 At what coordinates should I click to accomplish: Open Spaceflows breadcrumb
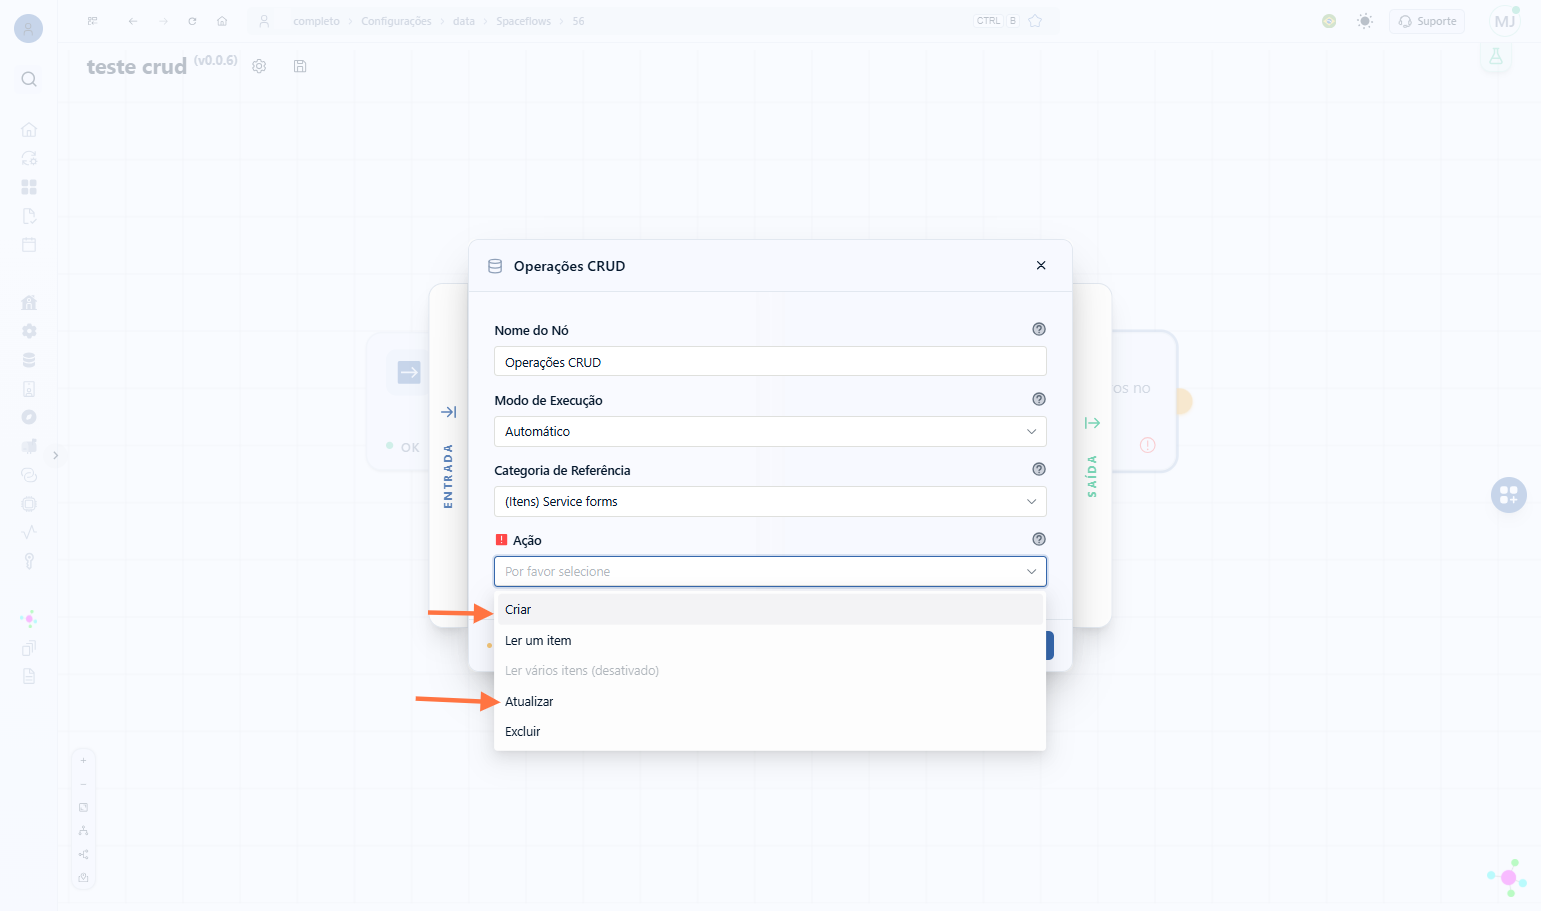pyautogui.click(x=523, y=21)
